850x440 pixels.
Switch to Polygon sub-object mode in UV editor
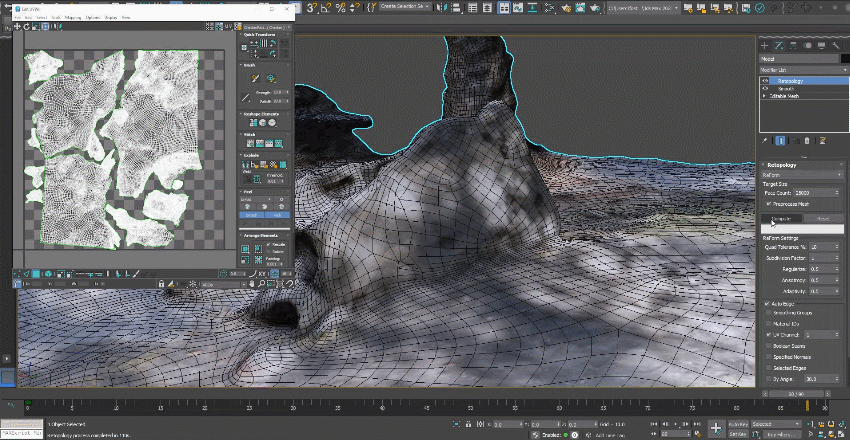[x=36, y=274]
